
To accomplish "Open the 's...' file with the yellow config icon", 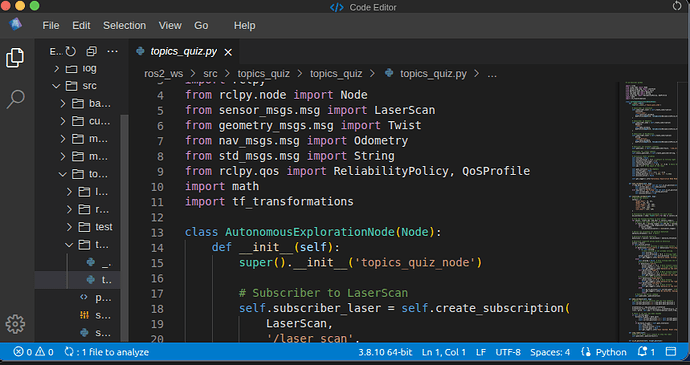I will click(77, 315).
